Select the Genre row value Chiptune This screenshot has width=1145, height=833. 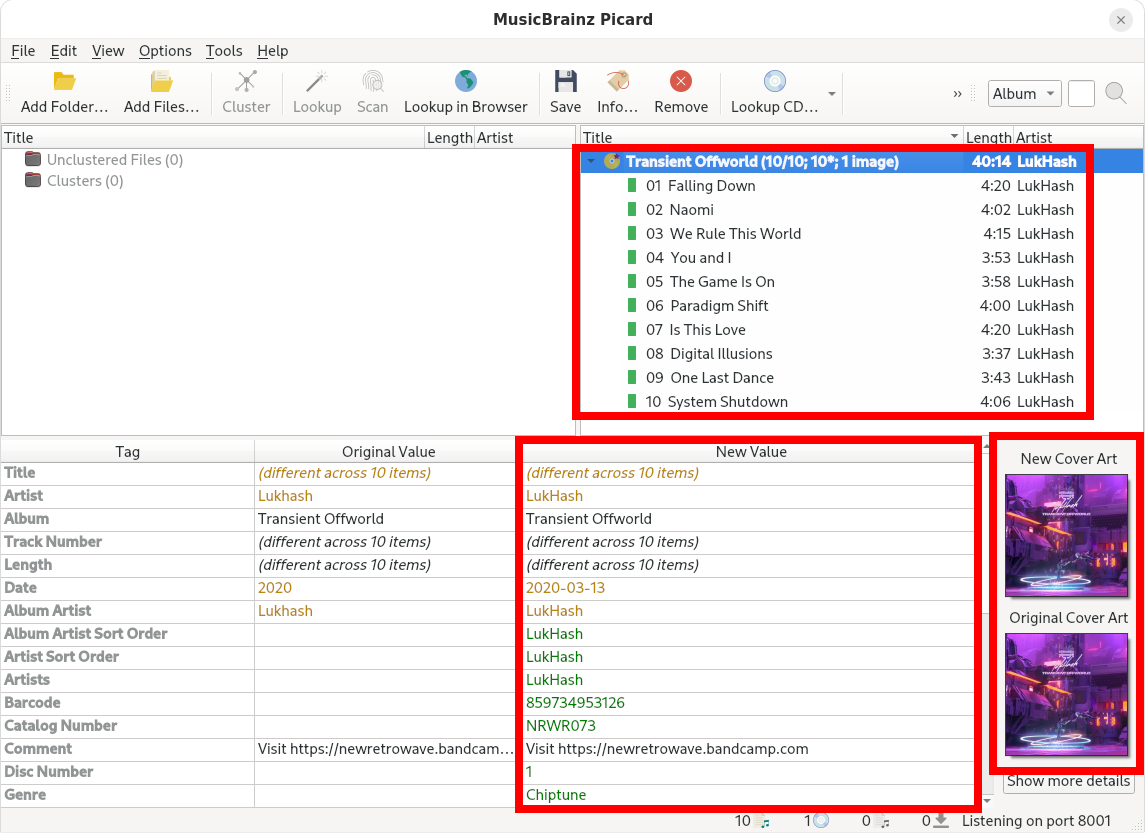556,795
